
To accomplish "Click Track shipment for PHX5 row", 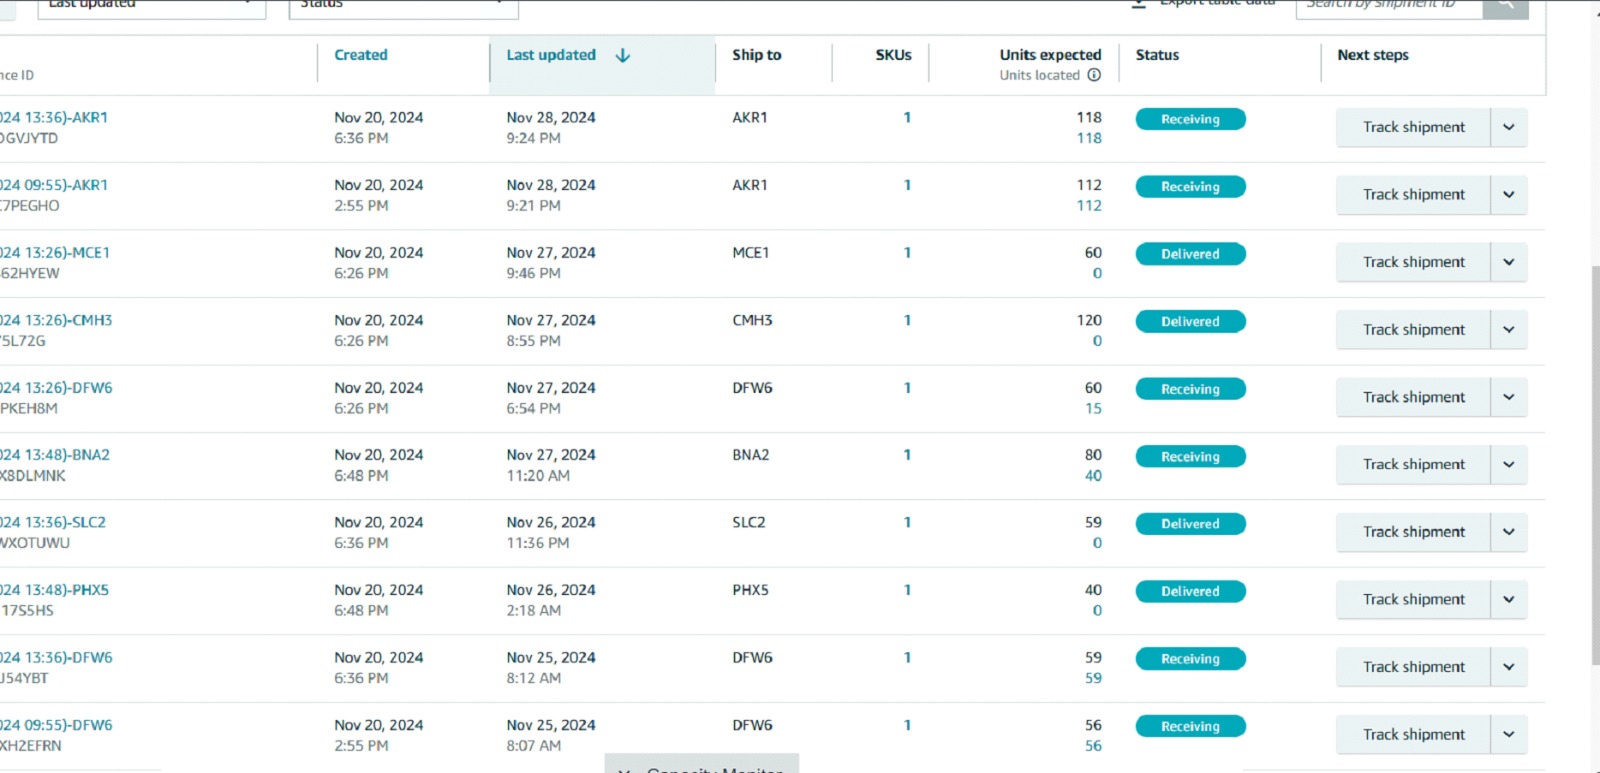I will (1413, 600).
